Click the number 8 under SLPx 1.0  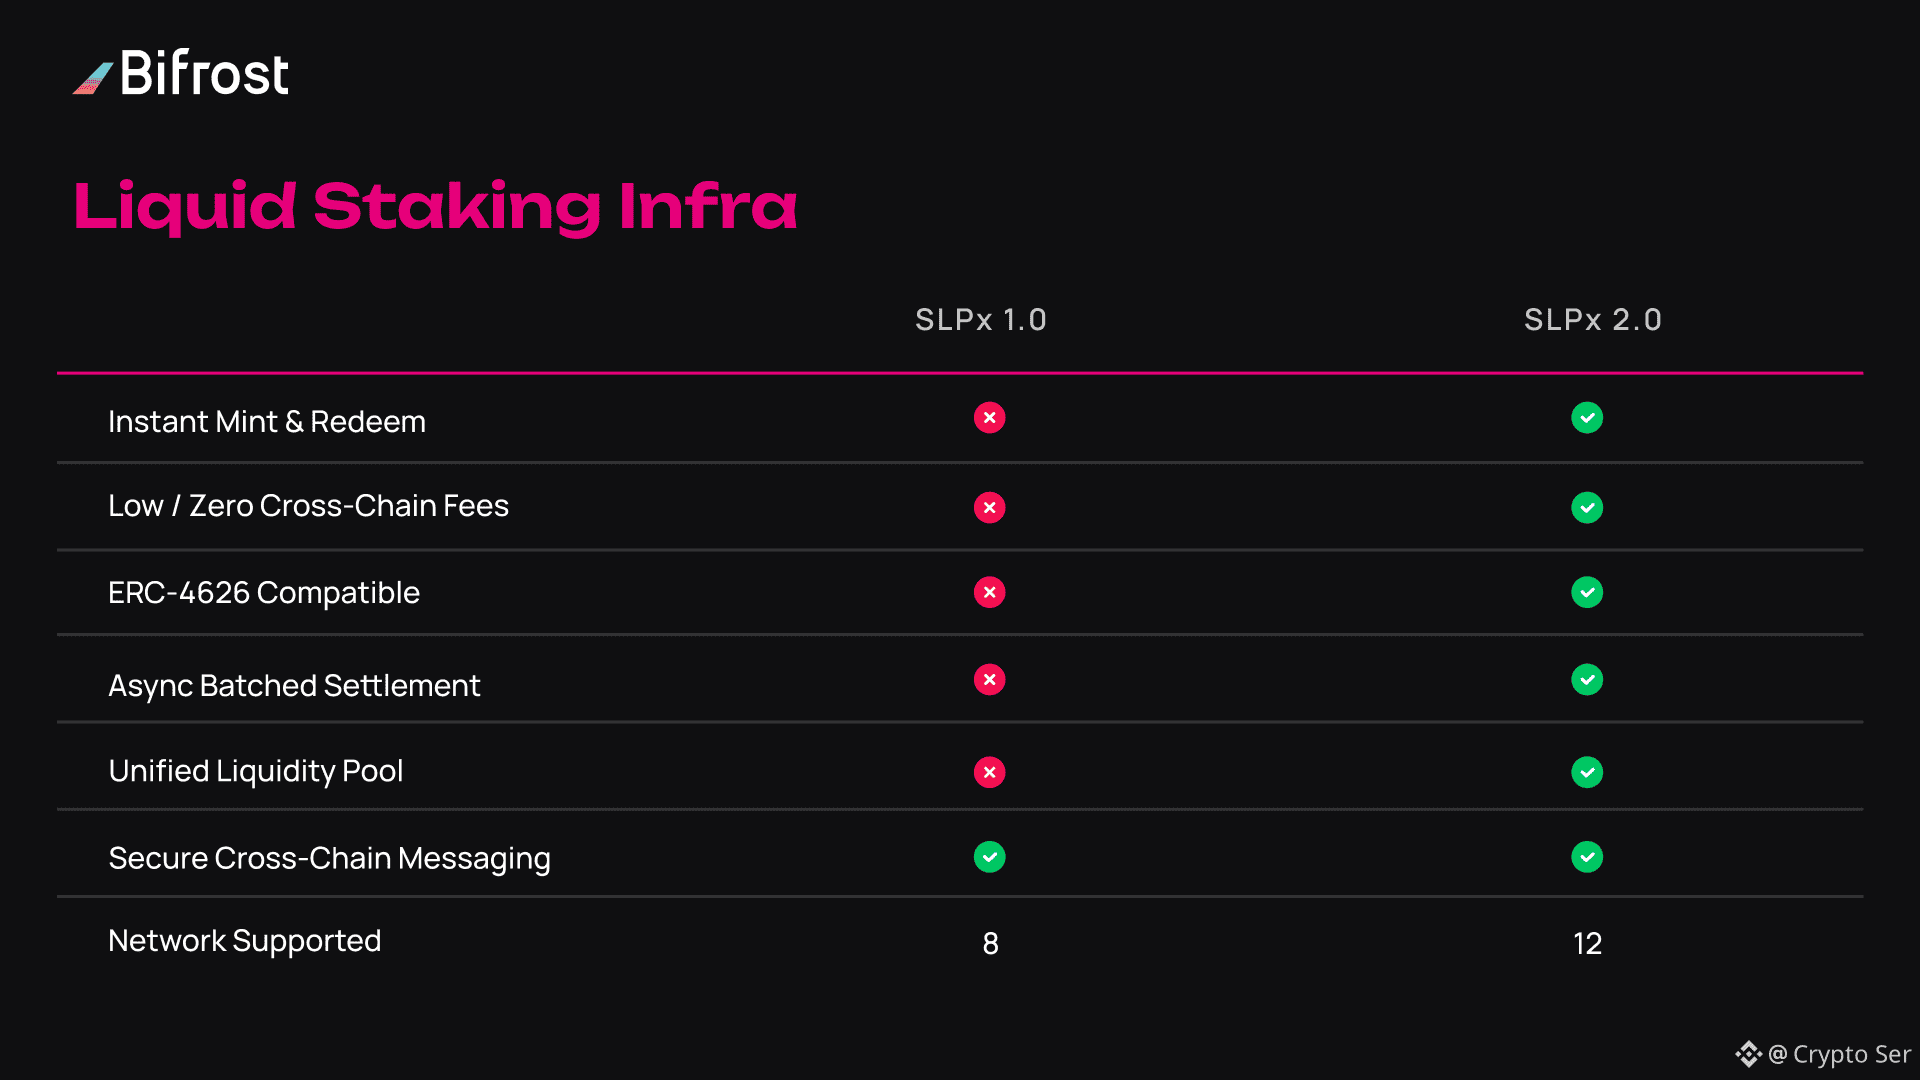coord(990,943)
